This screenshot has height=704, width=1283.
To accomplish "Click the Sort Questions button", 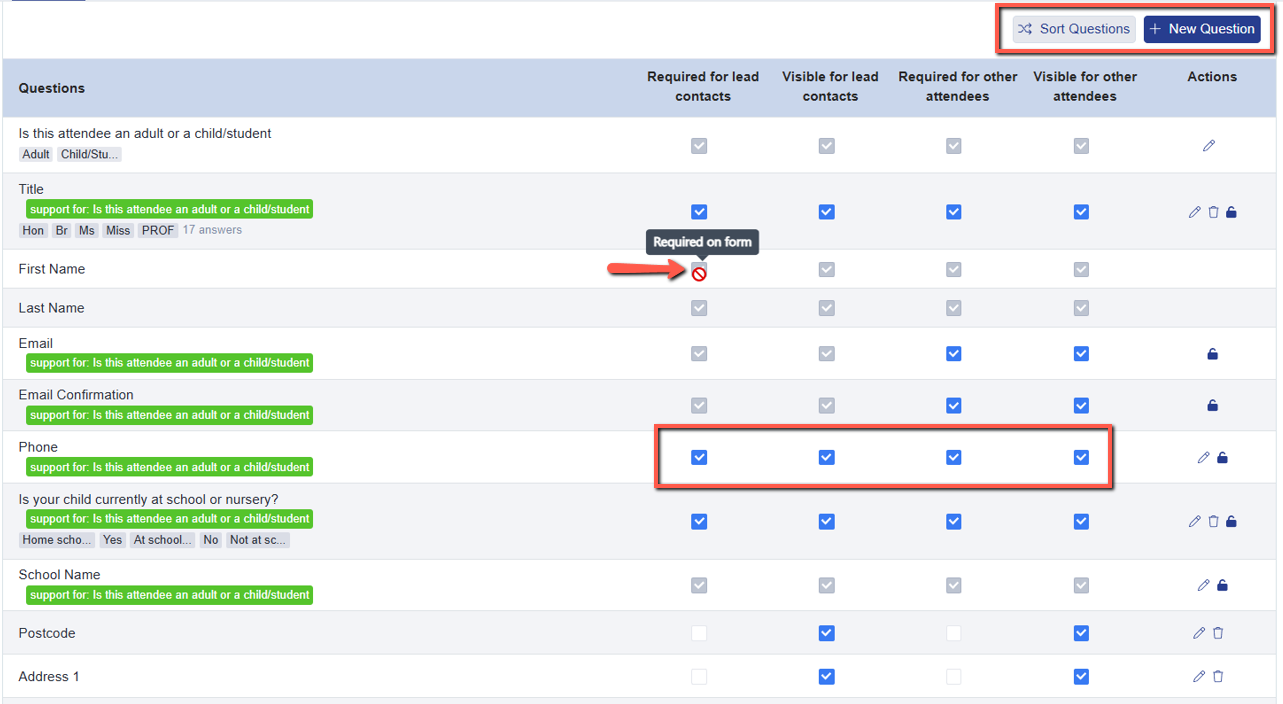I will click(1073, 29).
